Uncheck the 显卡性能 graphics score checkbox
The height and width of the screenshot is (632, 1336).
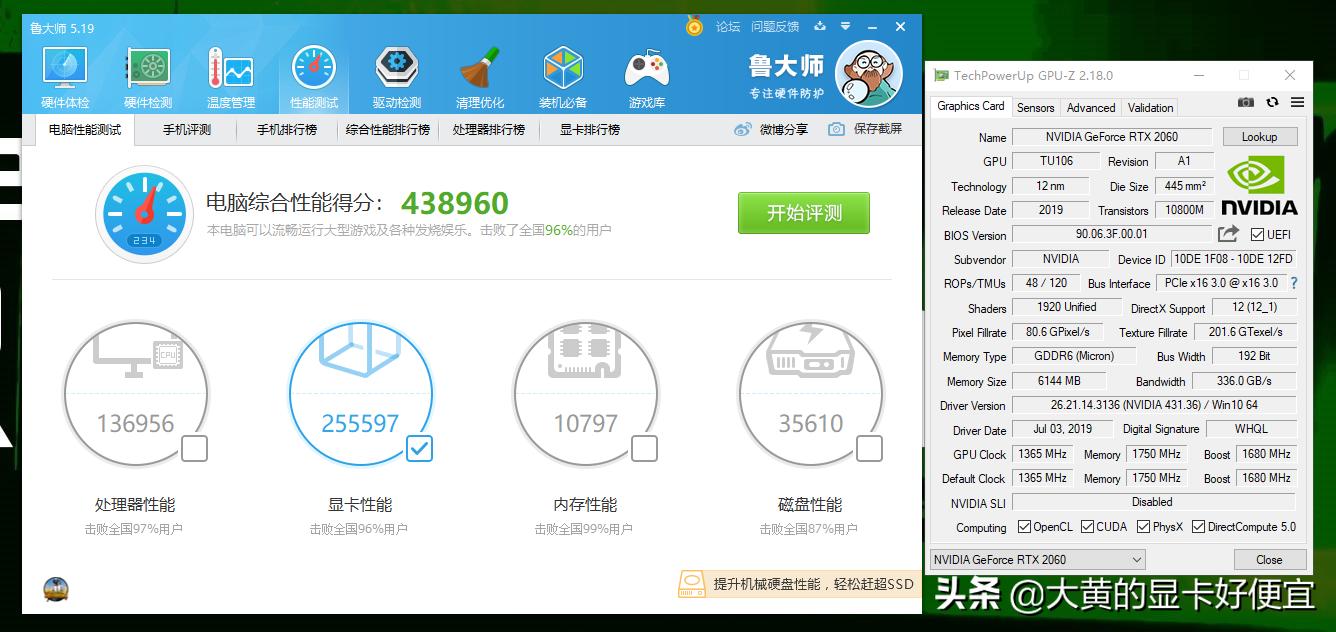(x=418, y=450)
